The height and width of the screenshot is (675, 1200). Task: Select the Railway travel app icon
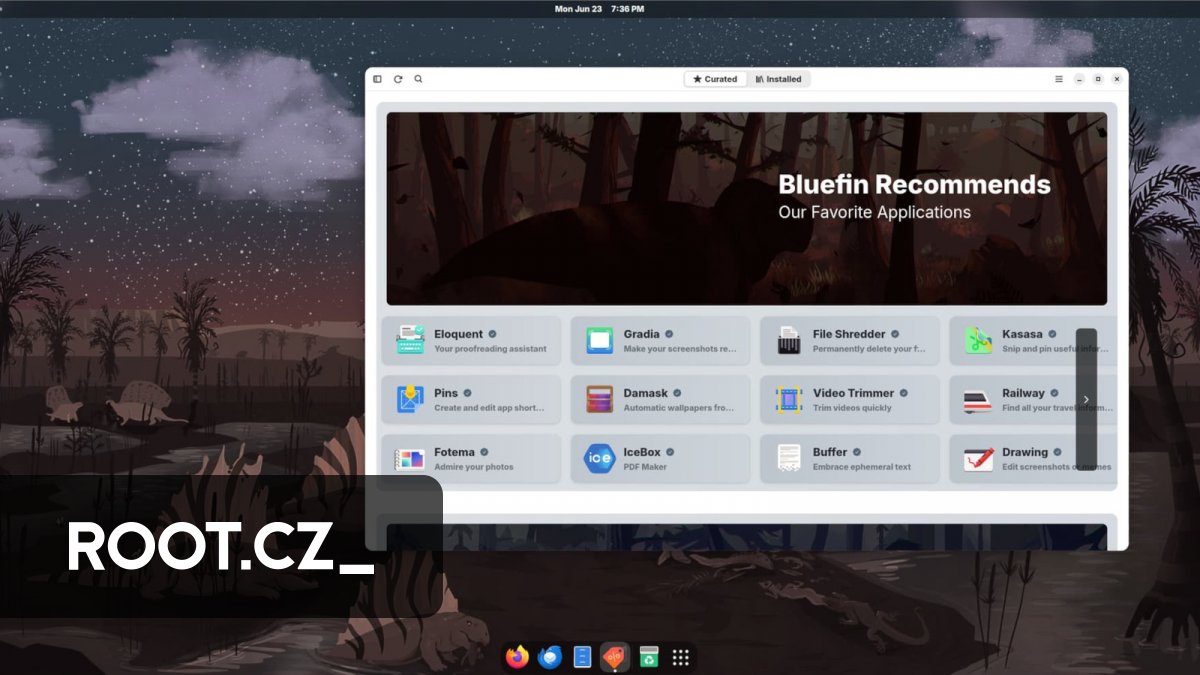(x=978, y=399)
